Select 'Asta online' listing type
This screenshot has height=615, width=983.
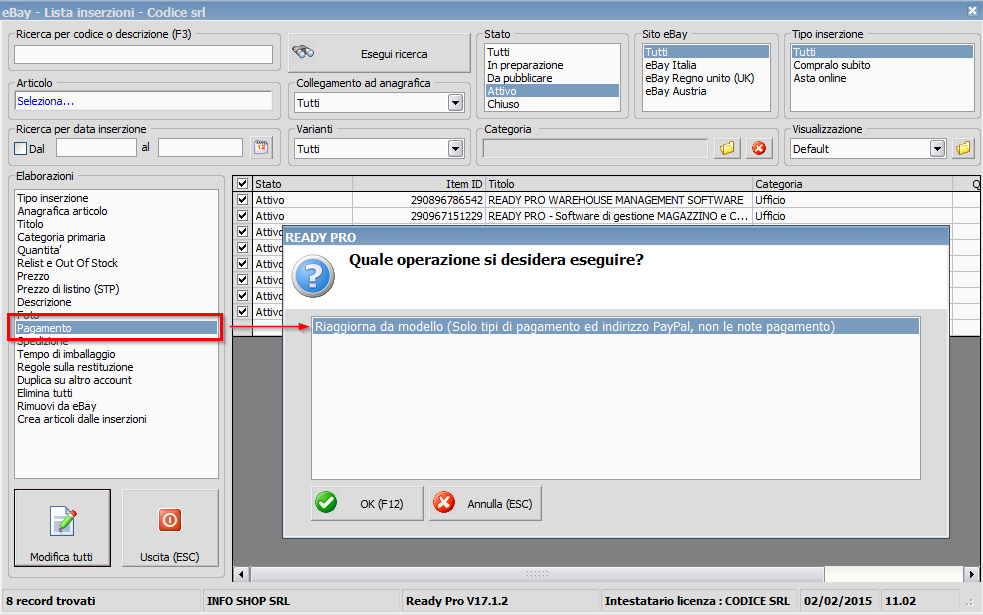click(882, 78)
